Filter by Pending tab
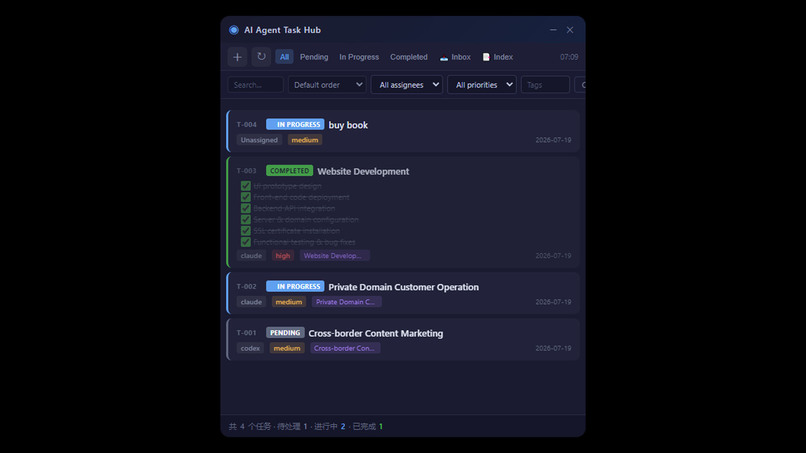The width and height of the screenshot is (806, 453). 314,57
